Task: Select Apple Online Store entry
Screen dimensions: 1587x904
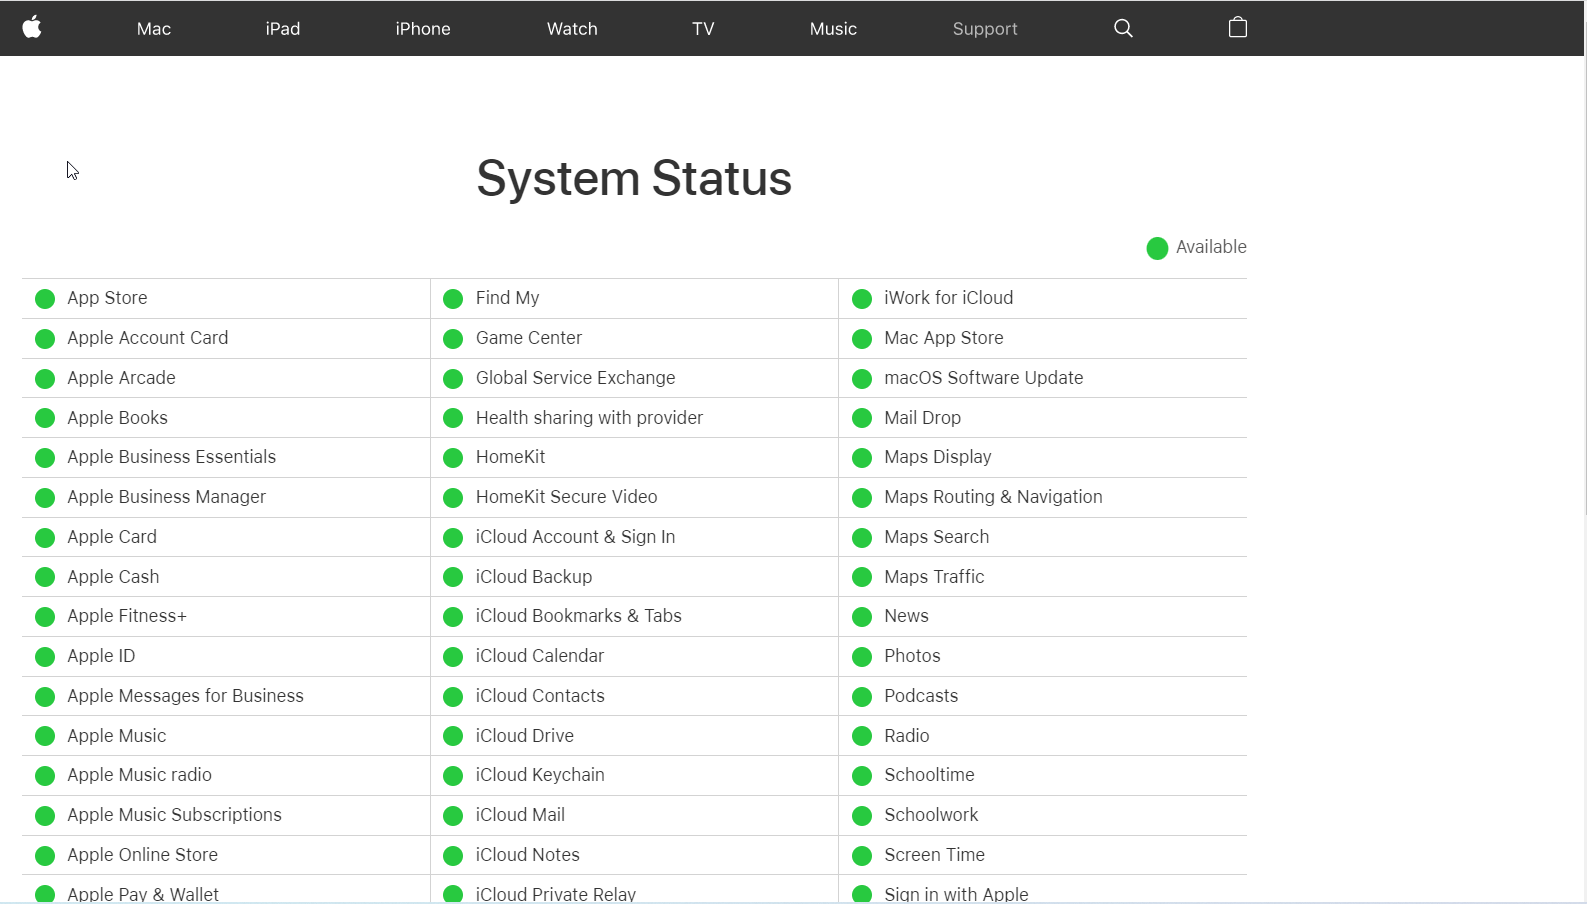Action: (143, 855)
